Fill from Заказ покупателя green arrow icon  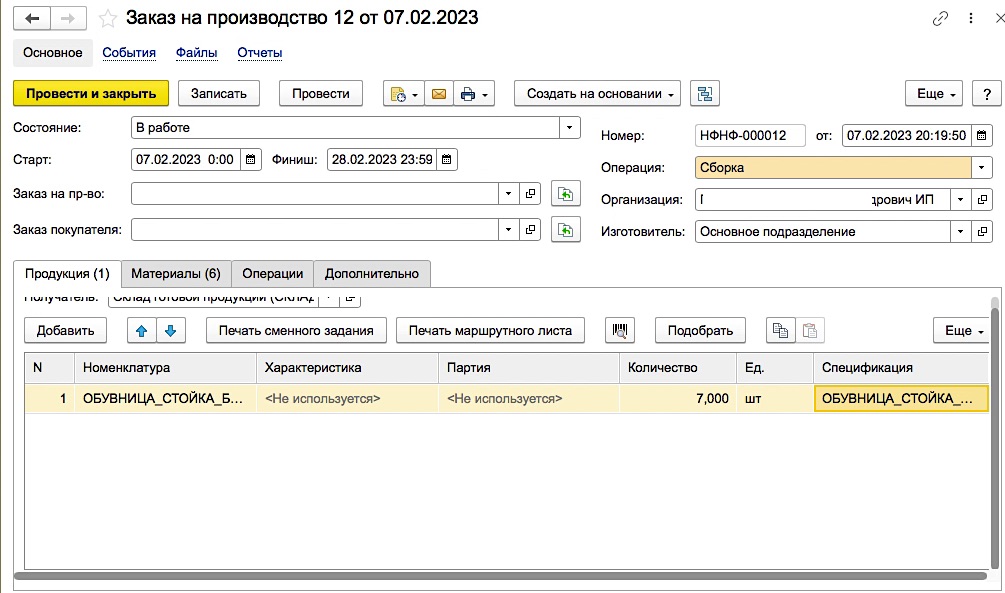(x=565, y=230)
